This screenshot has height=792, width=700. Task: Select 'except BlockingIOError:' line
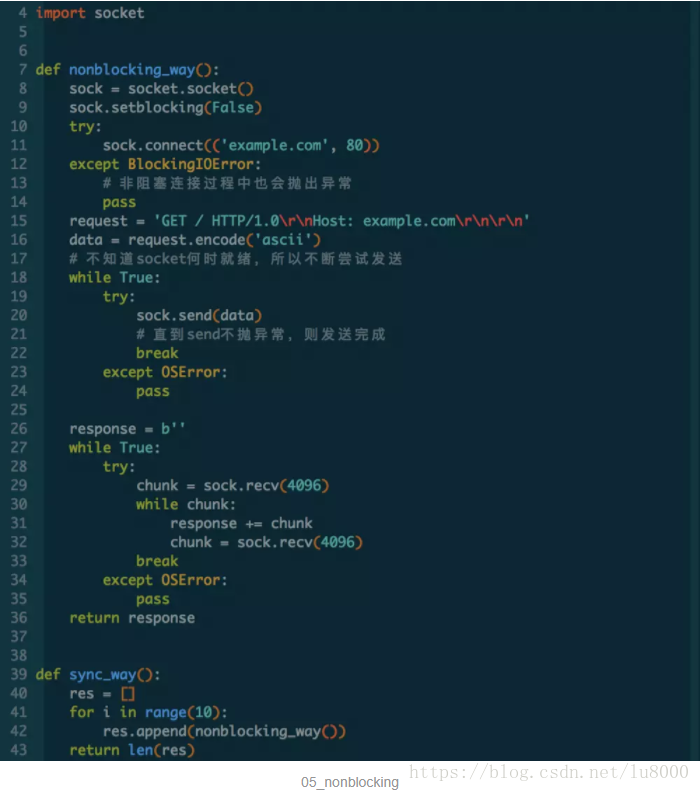tap(165, 164)
